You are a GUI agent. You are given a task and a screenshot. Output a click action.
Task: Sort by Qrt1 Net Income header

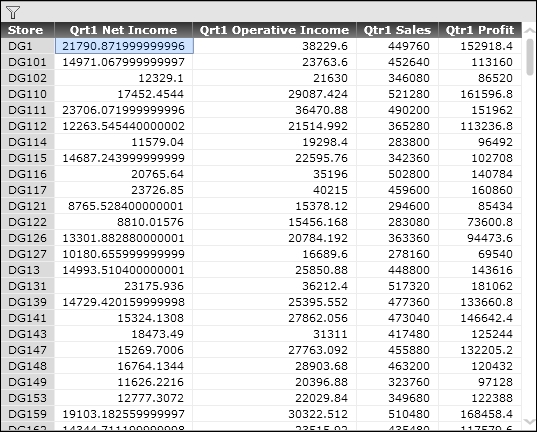point(123,30)
